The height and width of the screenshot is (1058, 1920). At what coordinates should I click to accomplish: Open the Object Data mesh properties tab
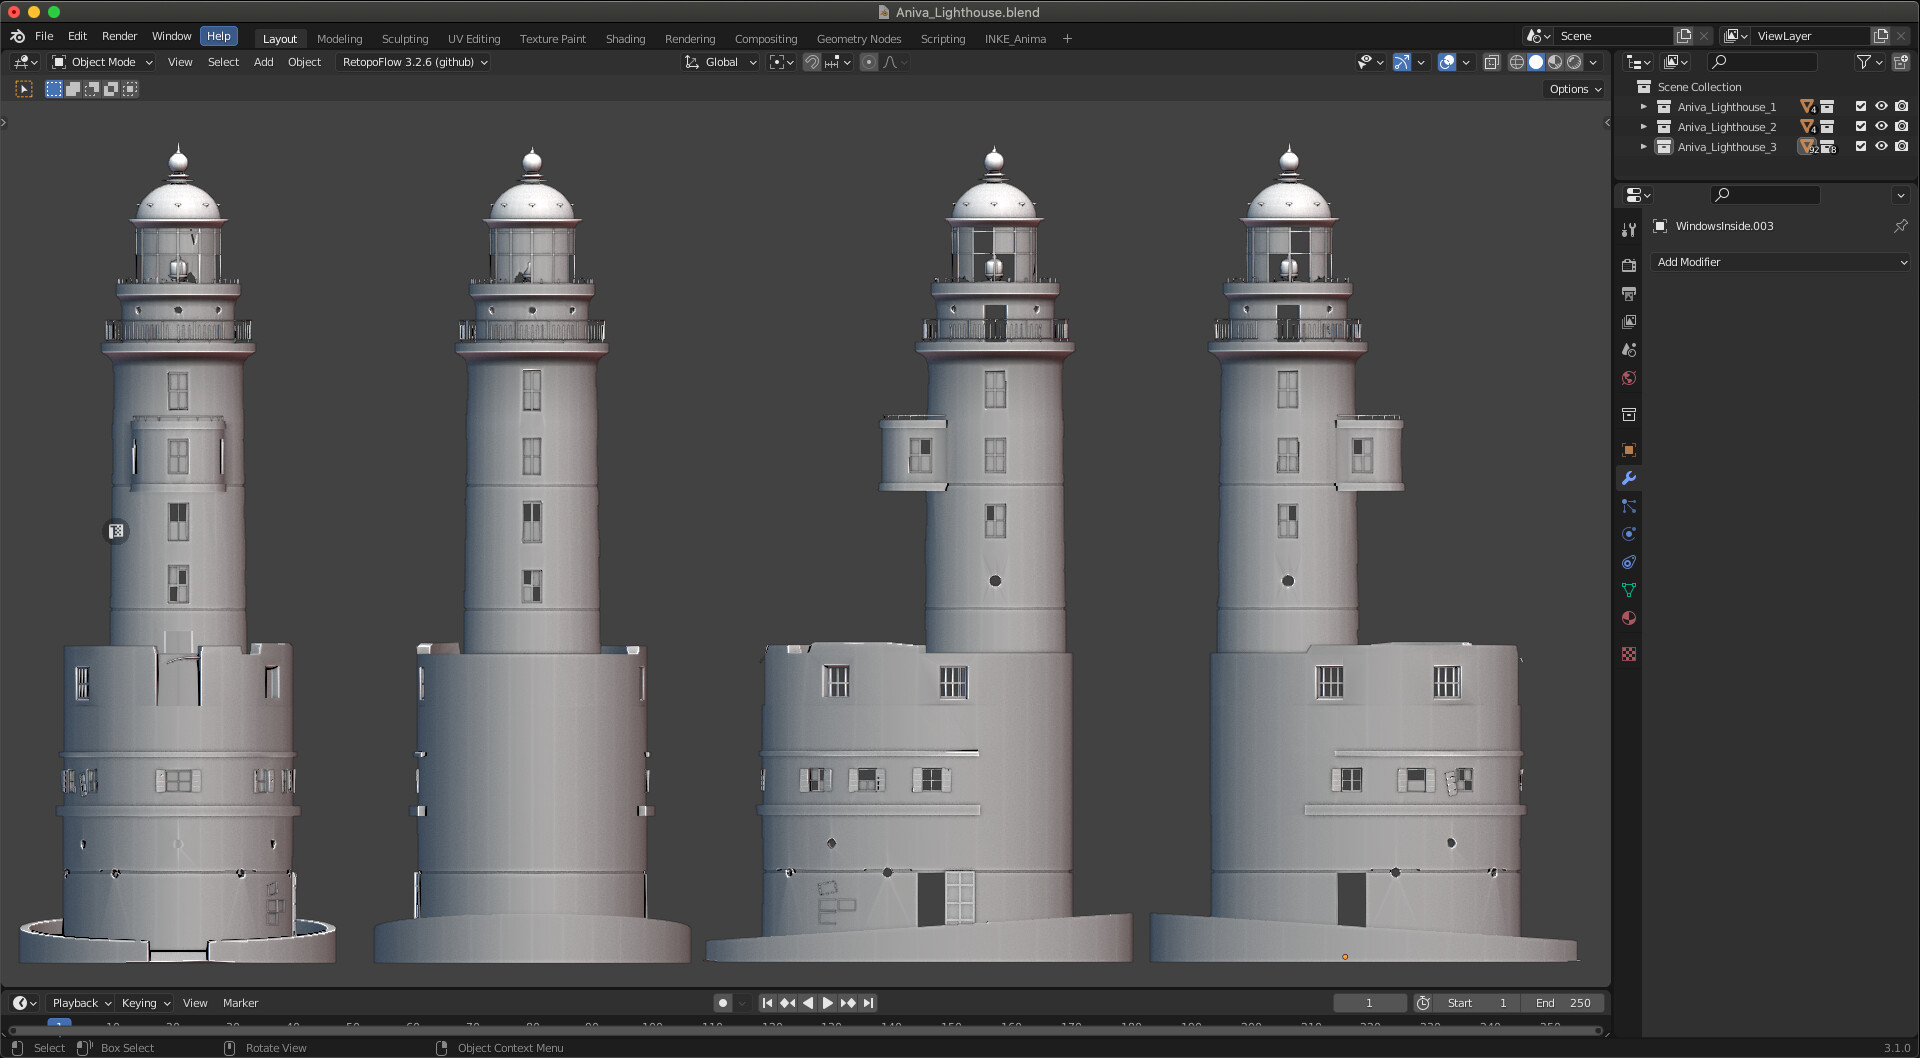(1629, 590)
